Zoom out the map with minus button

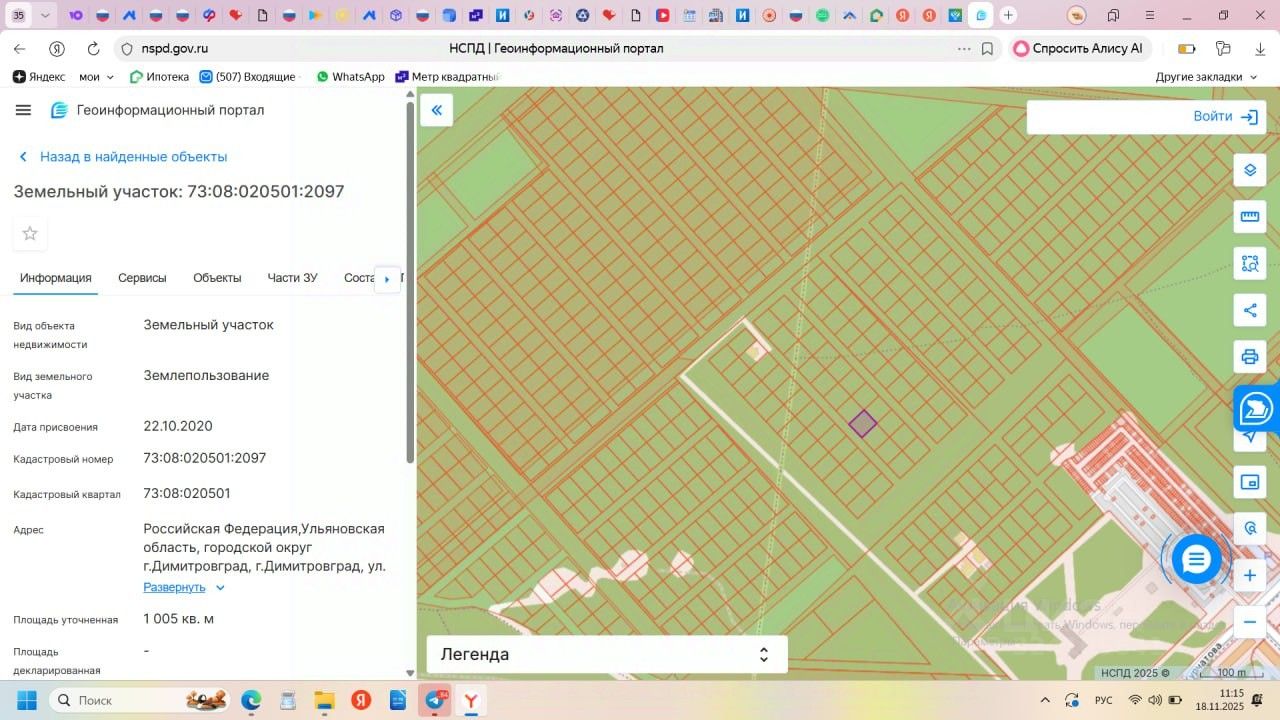[1249, 622]
